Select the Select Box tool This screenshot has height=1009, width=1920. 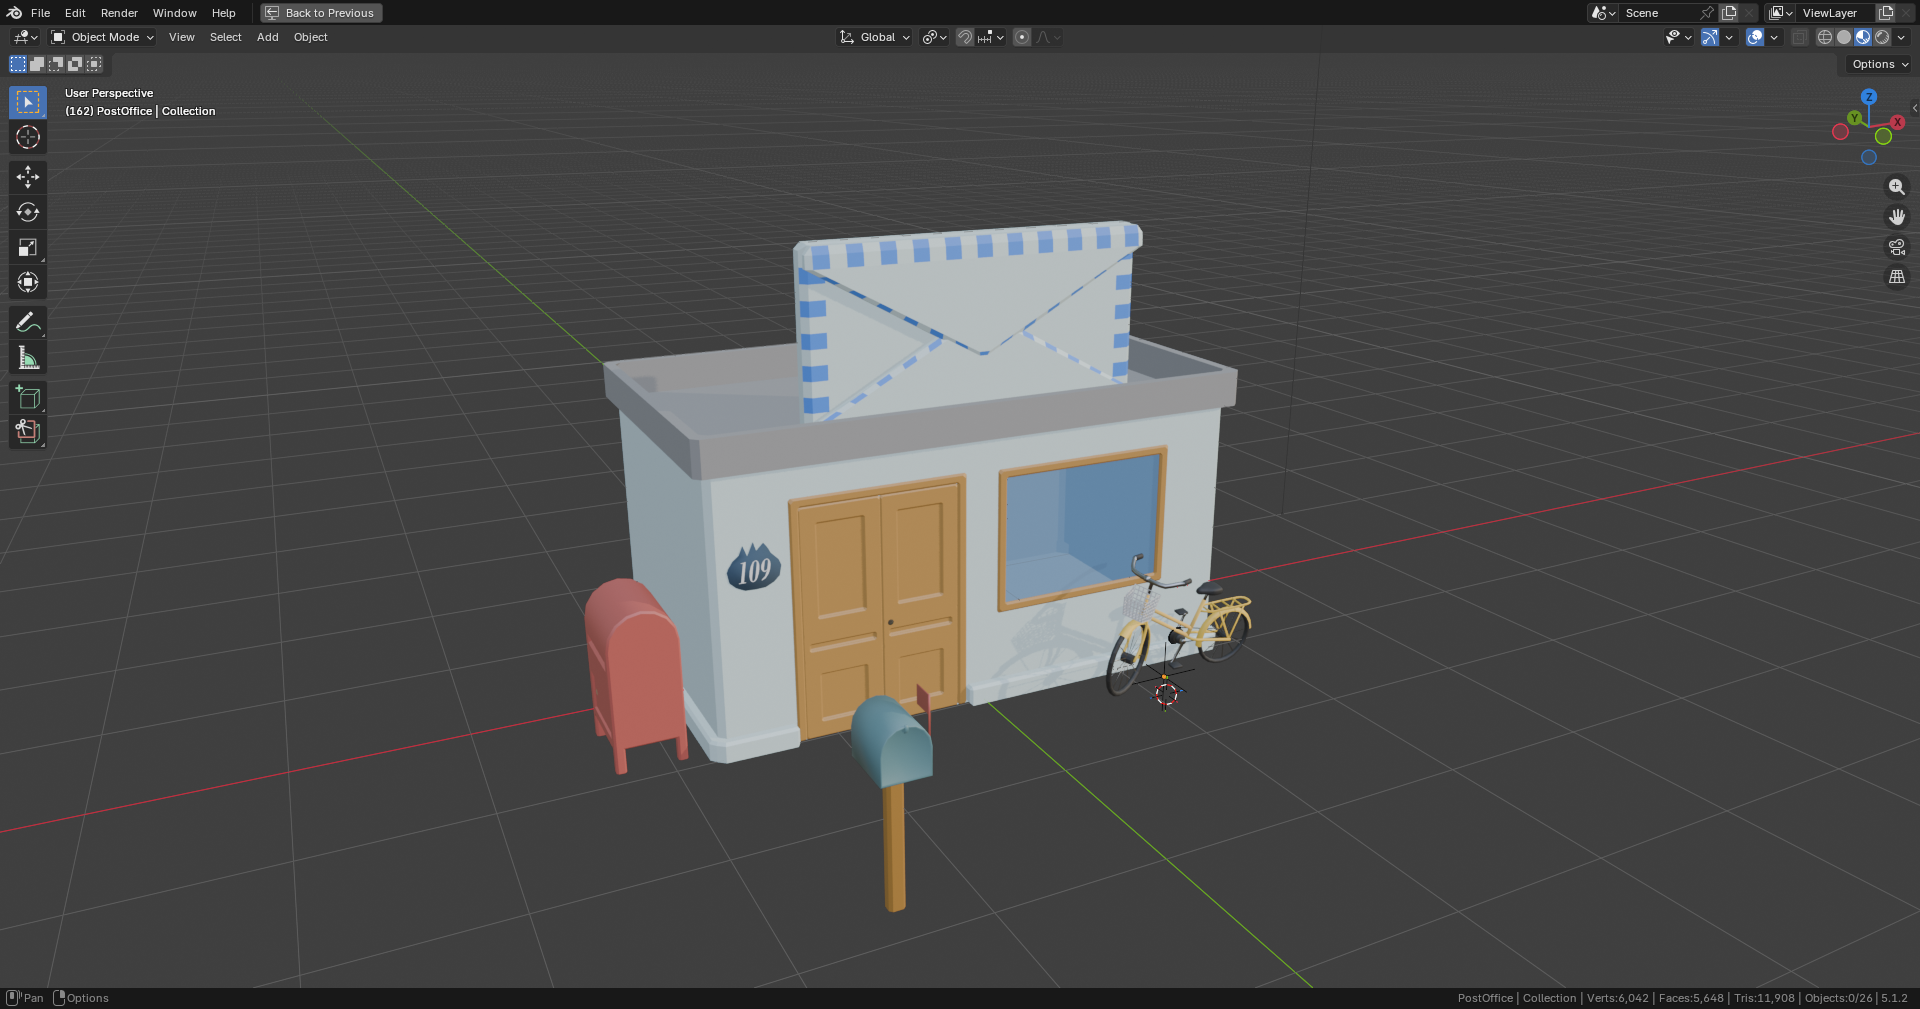pyautogui.click(x=28, y=102)
